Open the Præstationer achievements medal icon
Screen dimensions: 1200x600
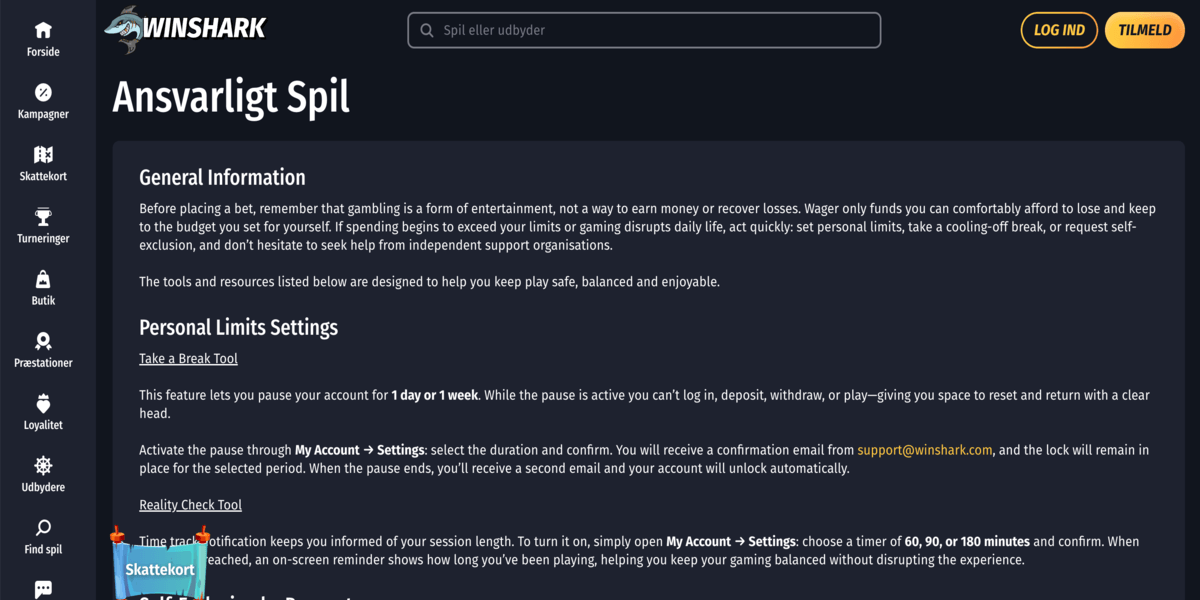click(x=43, y=342)
